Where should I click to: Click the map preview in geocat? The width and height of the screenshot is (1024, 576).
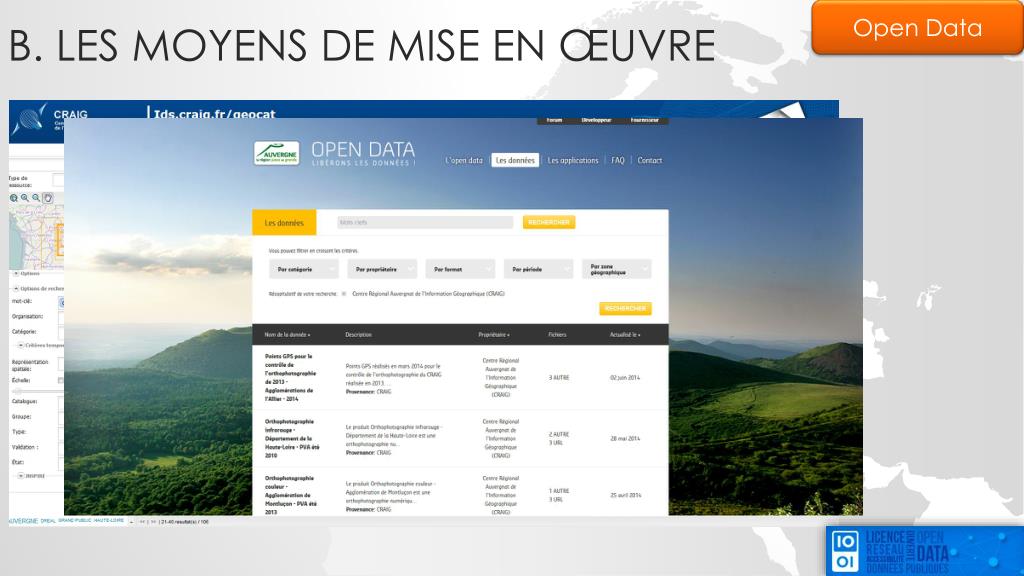coord(37,237)
